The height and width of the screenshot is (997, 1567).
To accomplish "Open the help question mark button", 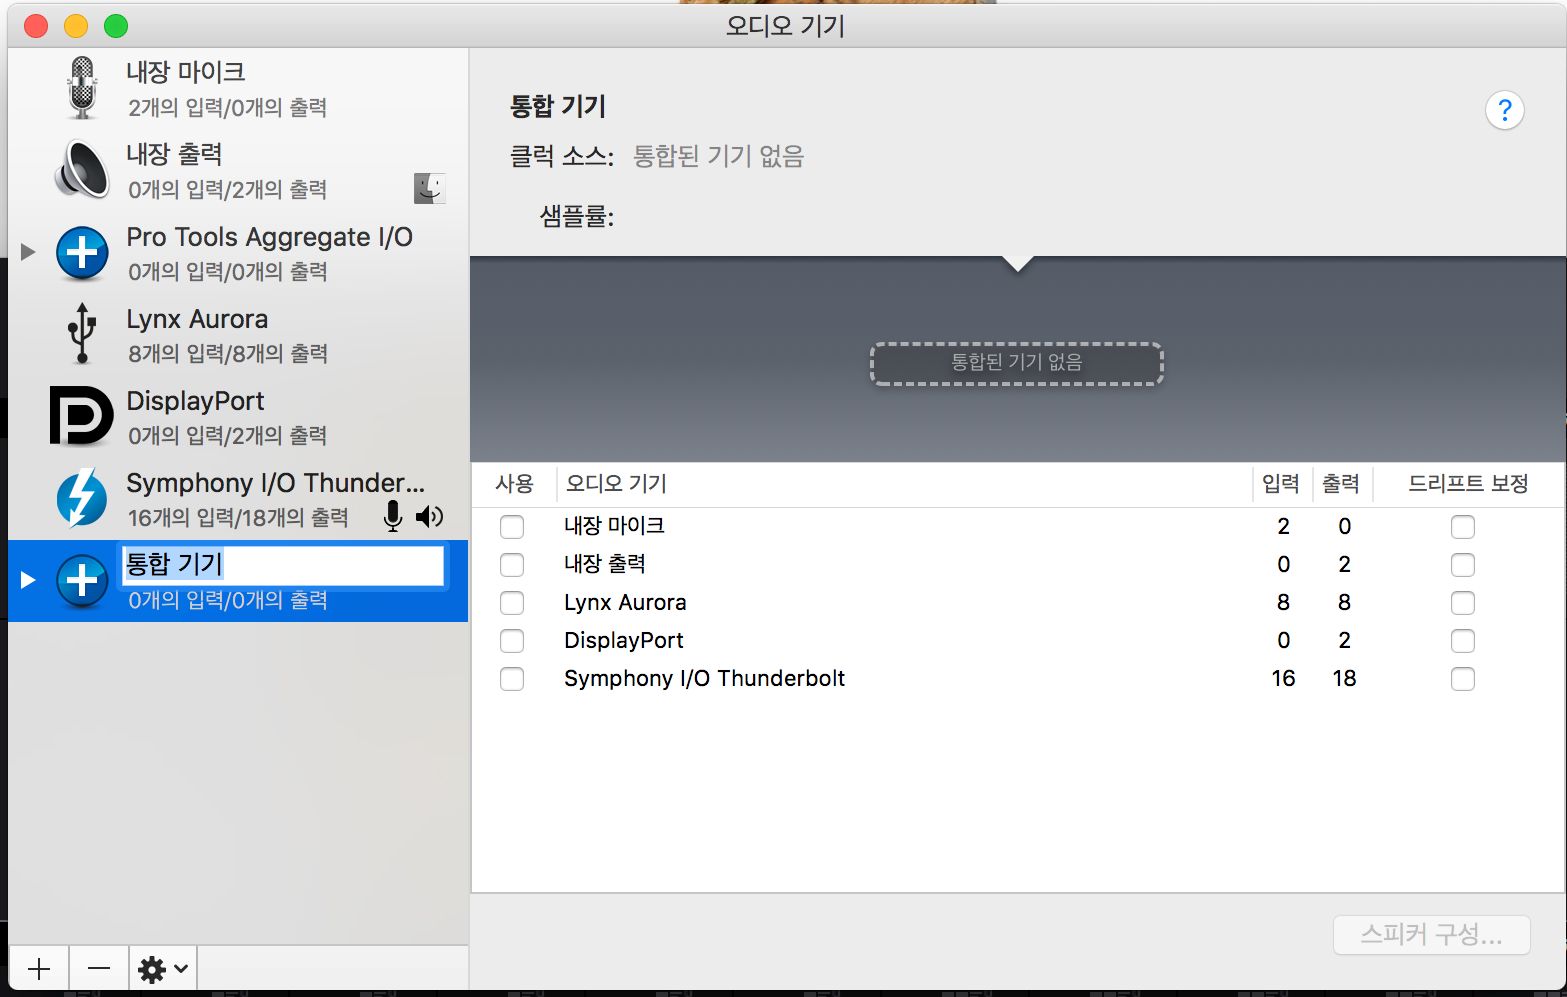I will pyautogui.click(x=1504, y=110).
